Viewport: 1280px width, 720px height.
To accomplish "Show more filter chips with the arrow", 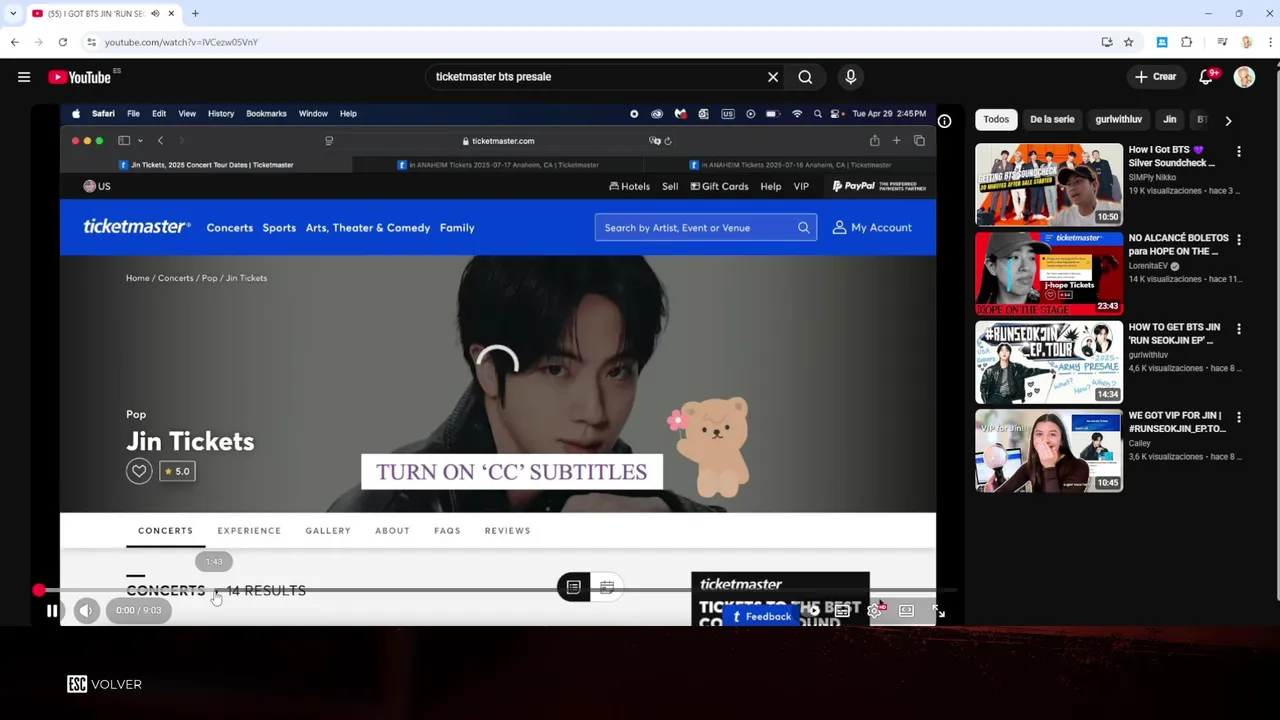I will (x=1228, y=120).
